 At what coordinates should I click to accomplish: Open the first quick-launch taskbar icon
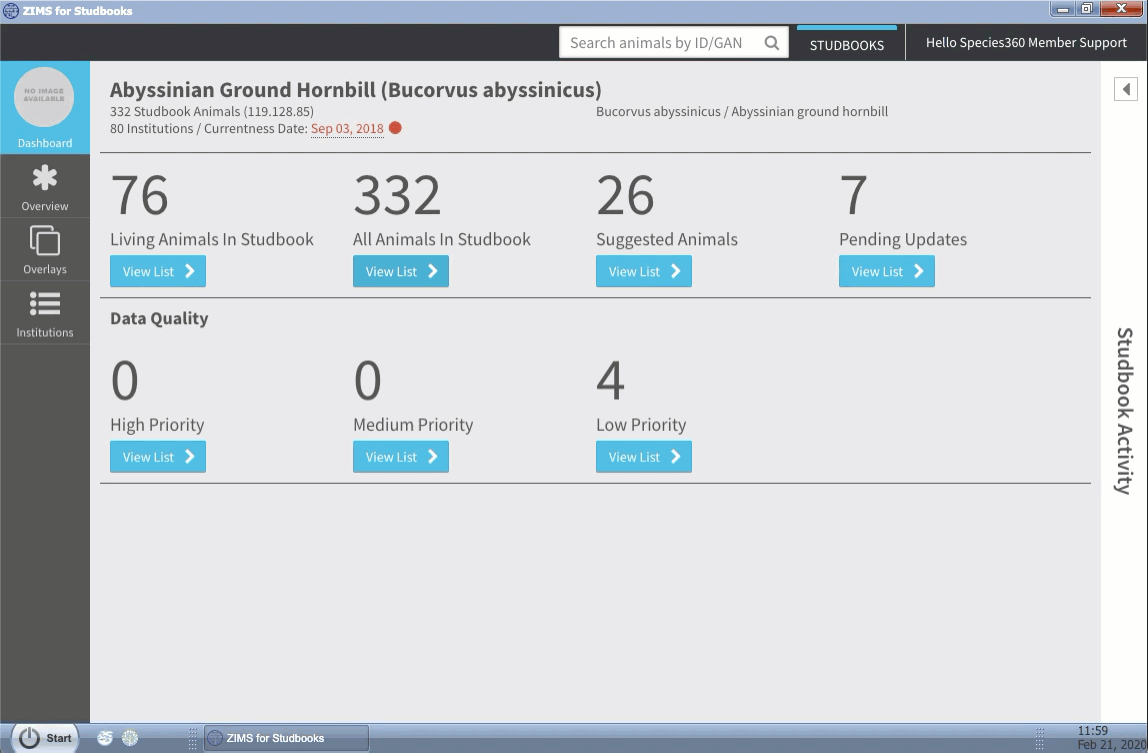click(x=105, y=738)
